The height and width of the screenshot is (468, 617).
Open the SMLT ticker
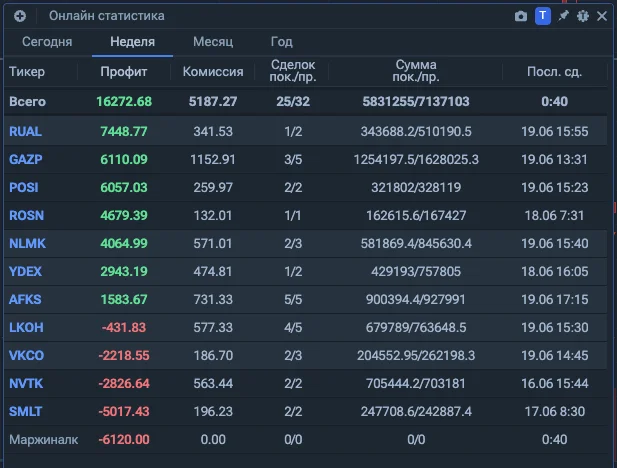(25, 411)
